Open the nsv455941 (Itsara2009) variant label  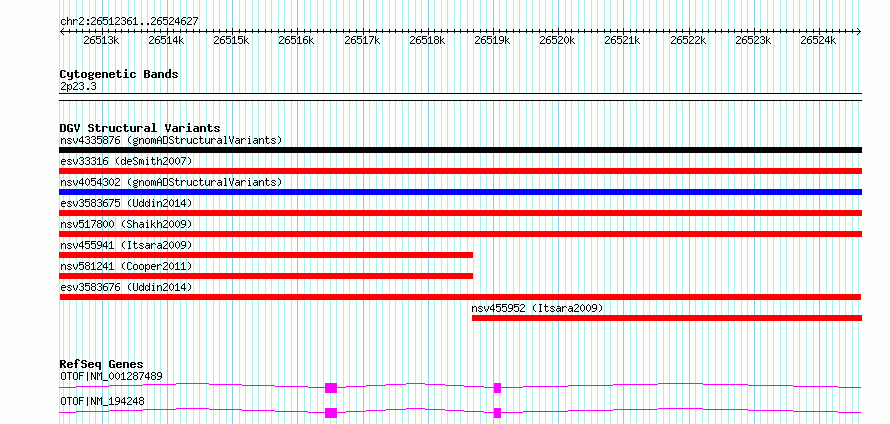pyautogui.click(x=126, y=245)
